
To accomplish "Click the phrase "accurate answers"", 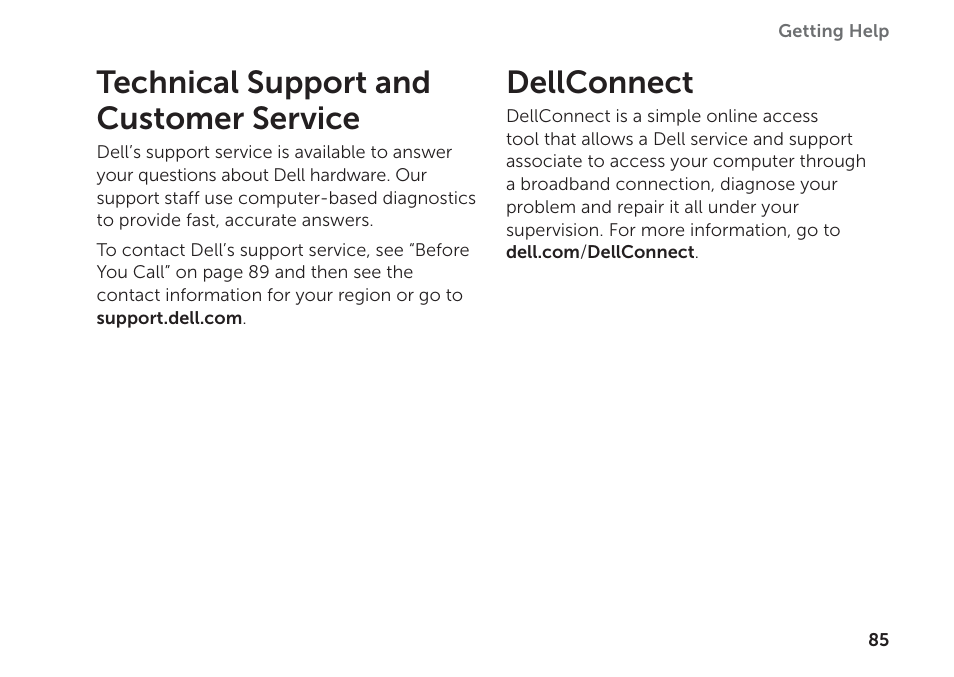I will pos(297,220).
